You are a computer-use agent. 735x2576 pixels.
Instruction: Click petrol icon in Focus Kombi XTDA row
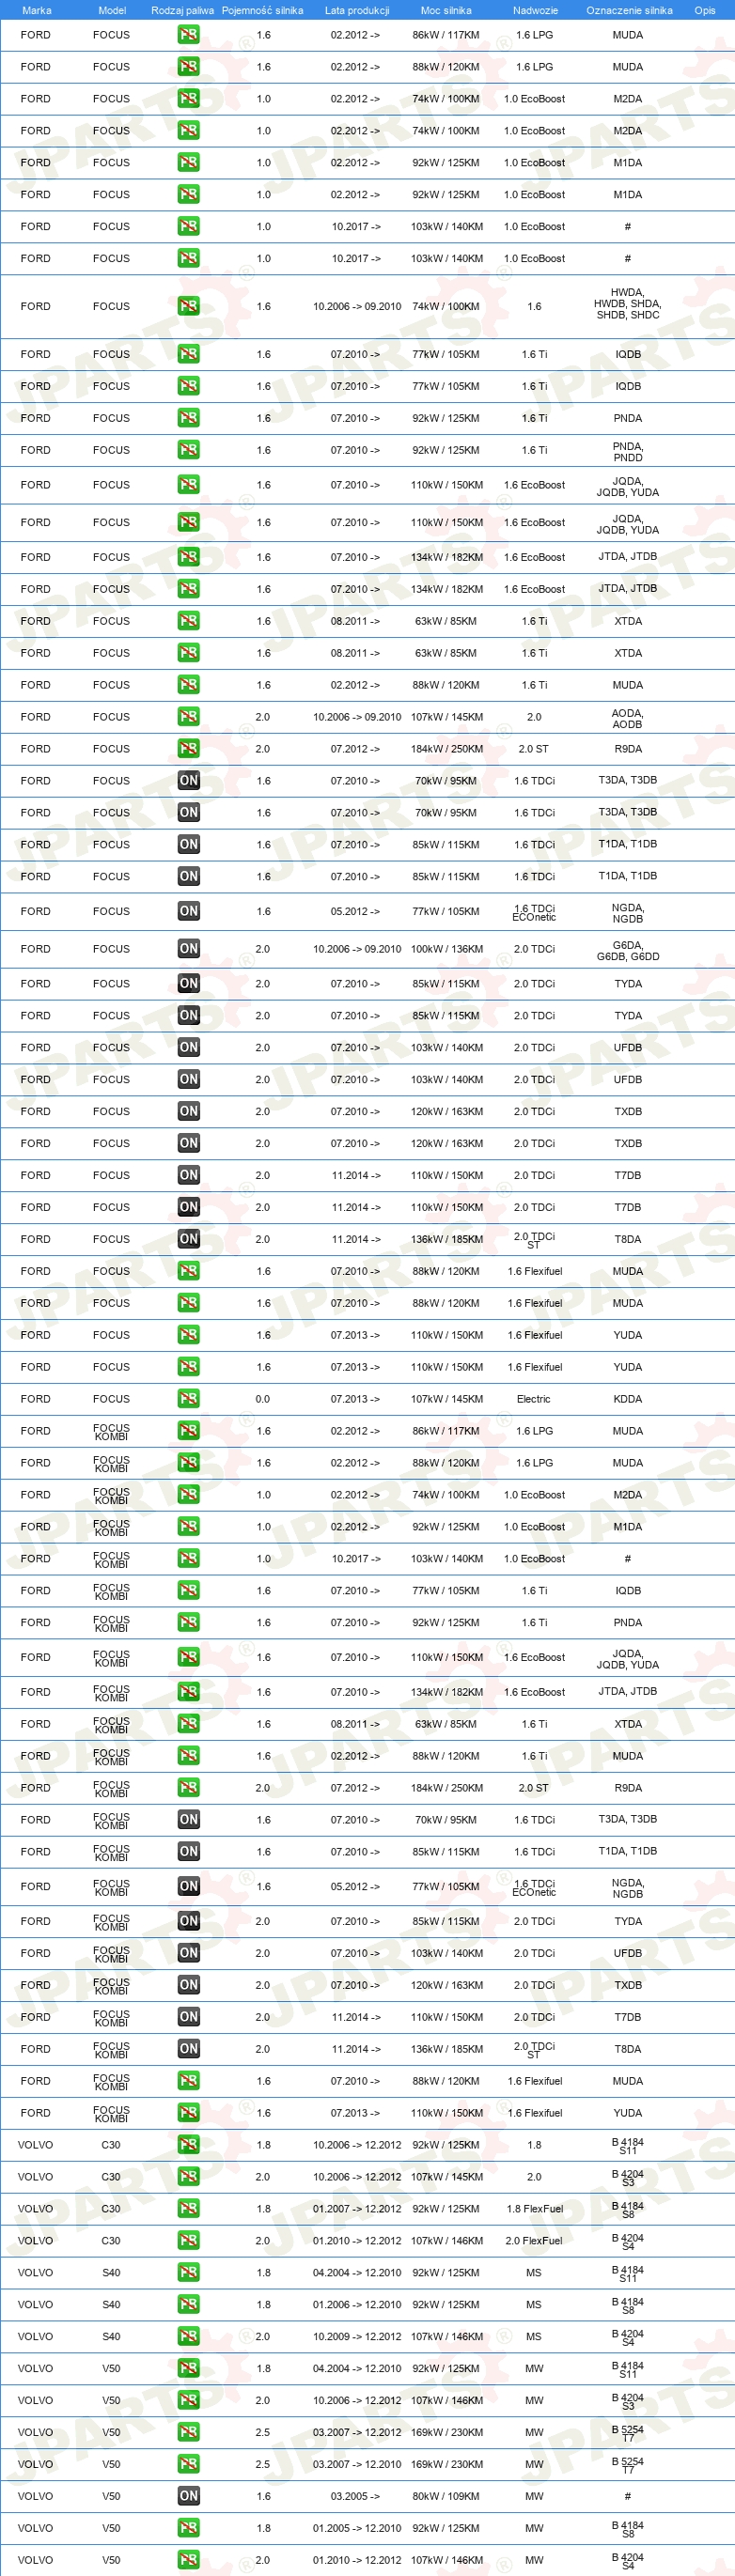tap(188, 1724)
